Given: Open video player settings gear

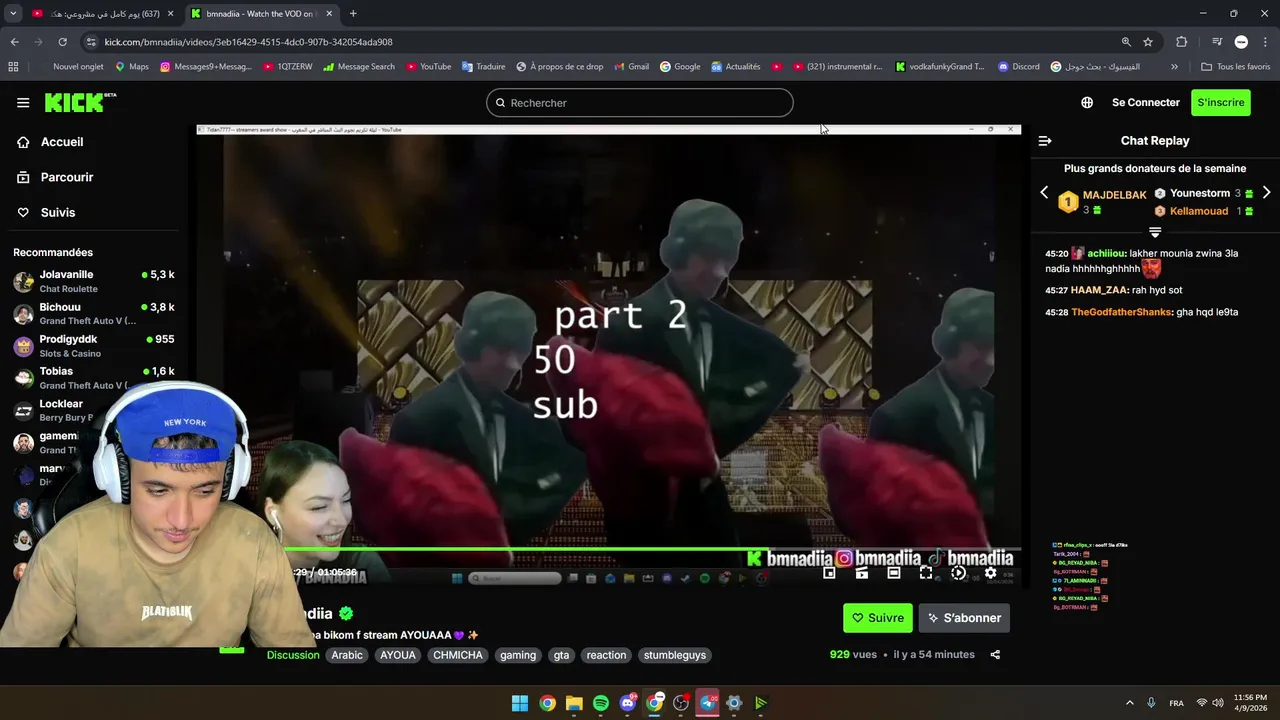Looking at the screenshot, I should click(990, 573).
